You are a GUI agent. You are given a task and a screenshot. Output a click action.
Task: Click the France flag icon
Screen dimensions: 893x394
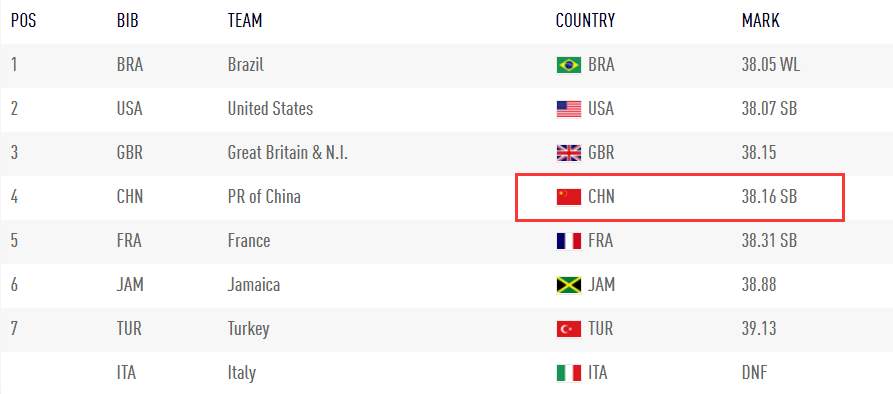(x=568, y=241)
